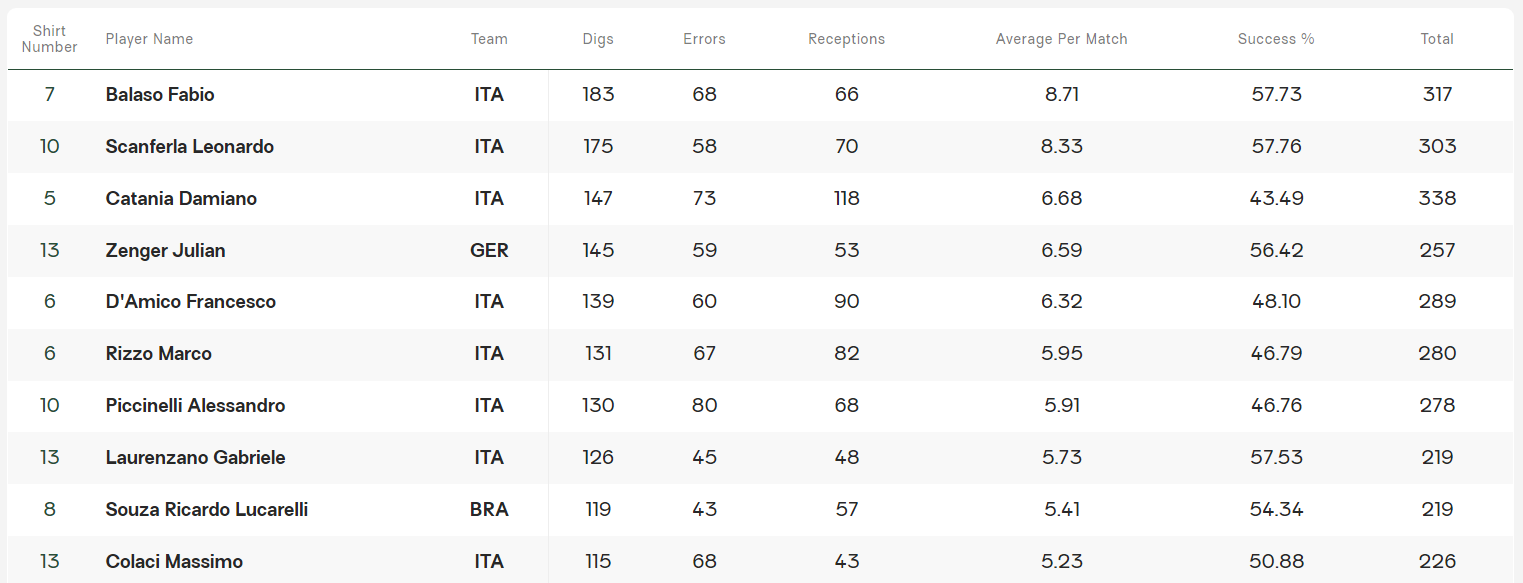
Task: Select Catania Damiano player name
Action: click(181, 199)
